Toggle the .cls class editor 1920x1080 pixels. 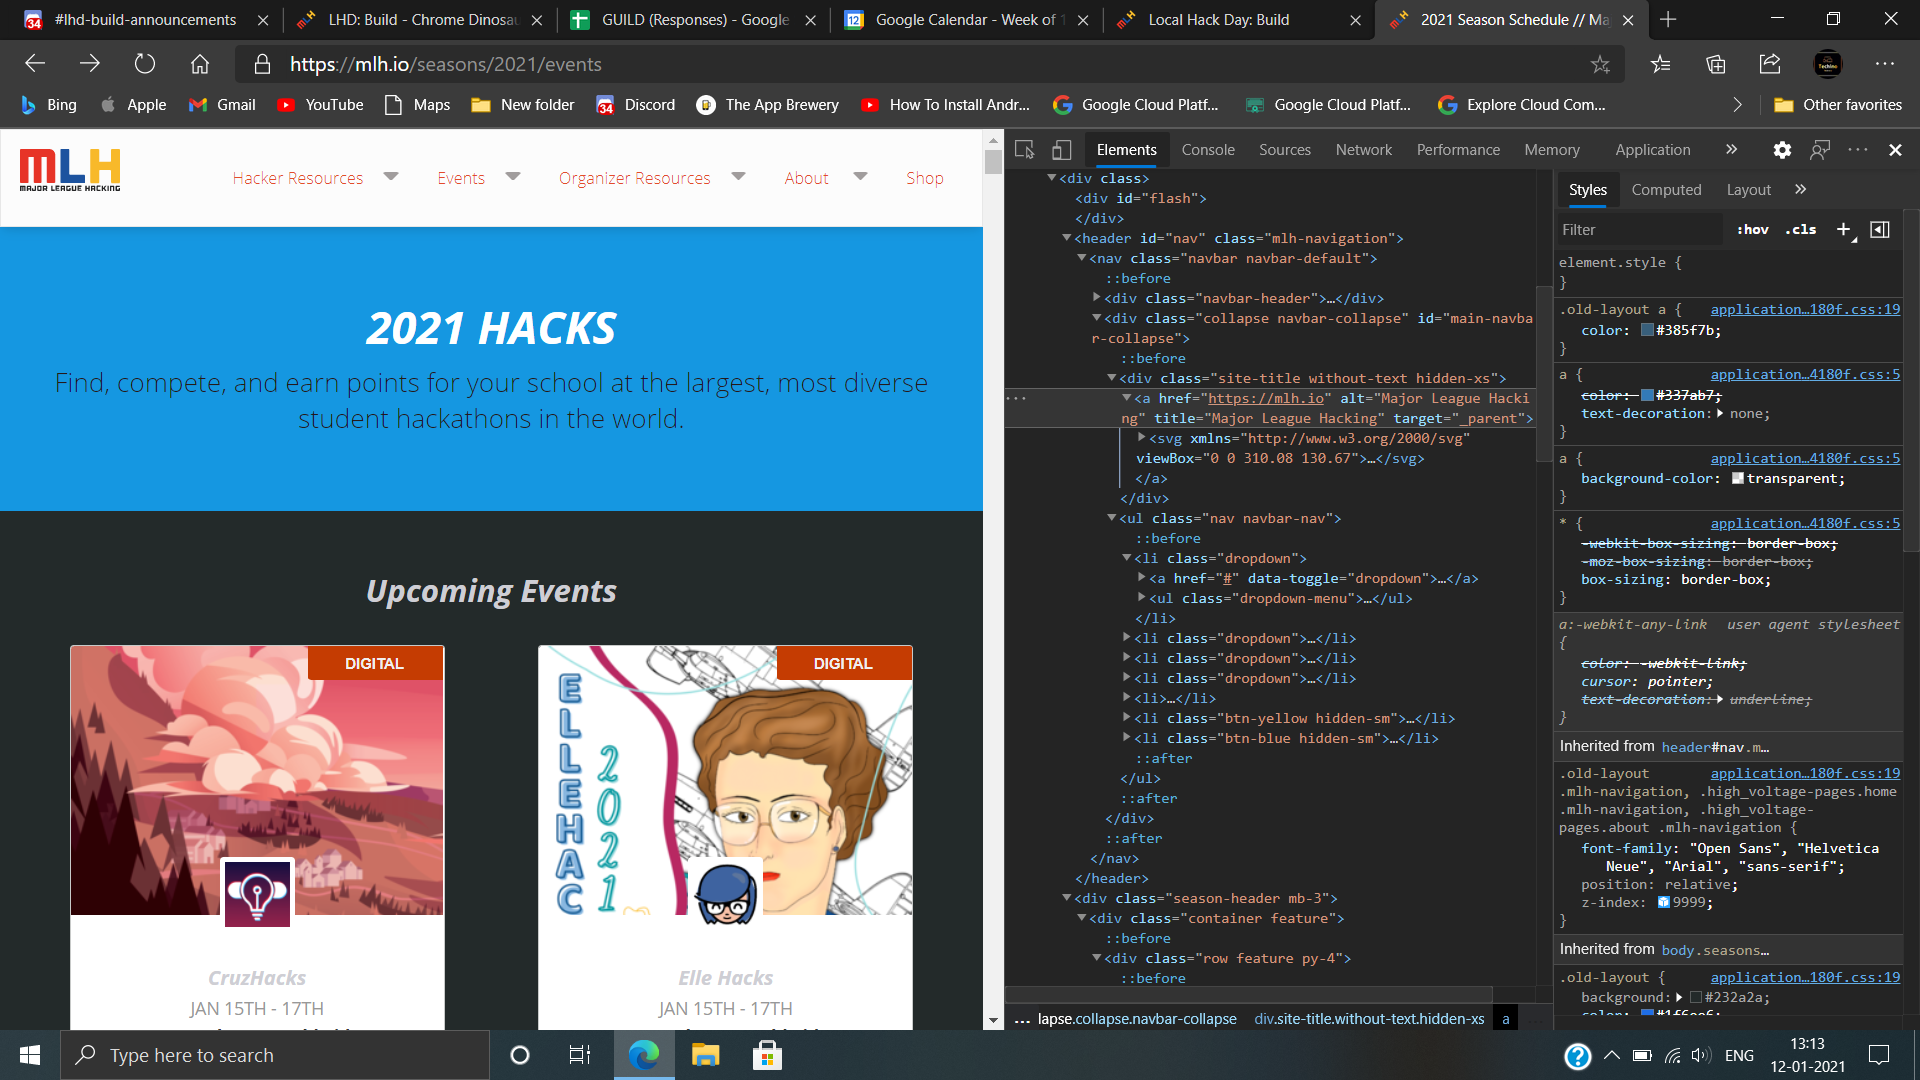(x=1800, y=229)
